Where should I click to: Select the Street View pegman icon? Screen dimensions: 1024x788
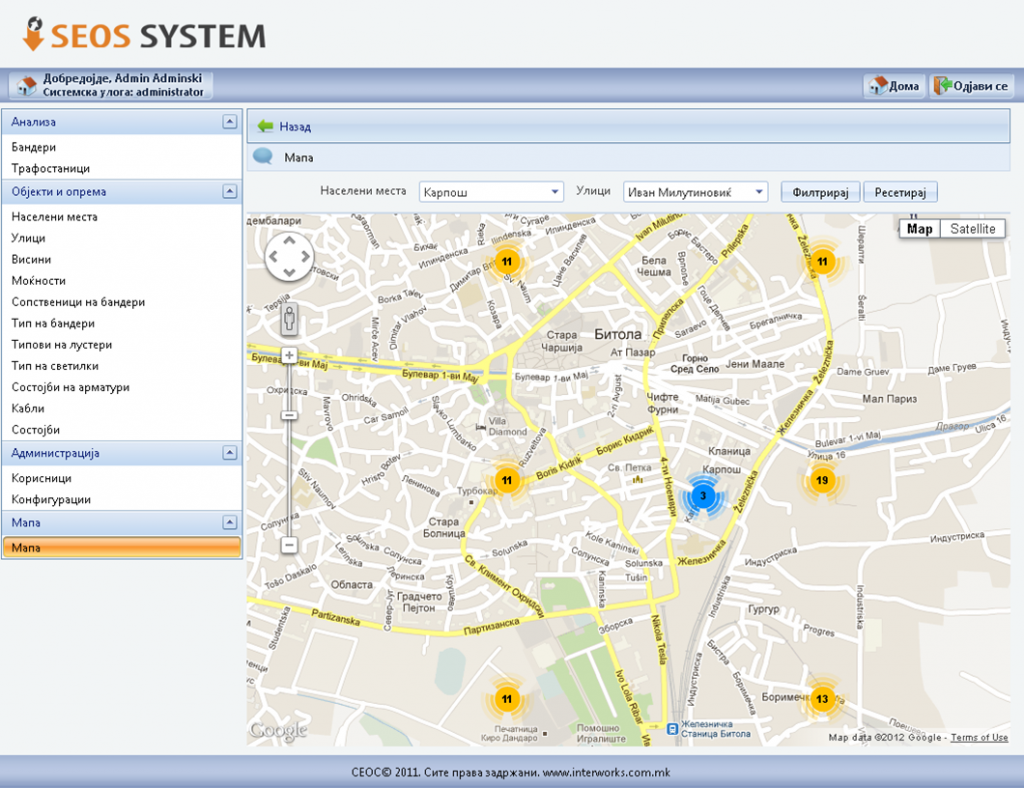point(289,319)
